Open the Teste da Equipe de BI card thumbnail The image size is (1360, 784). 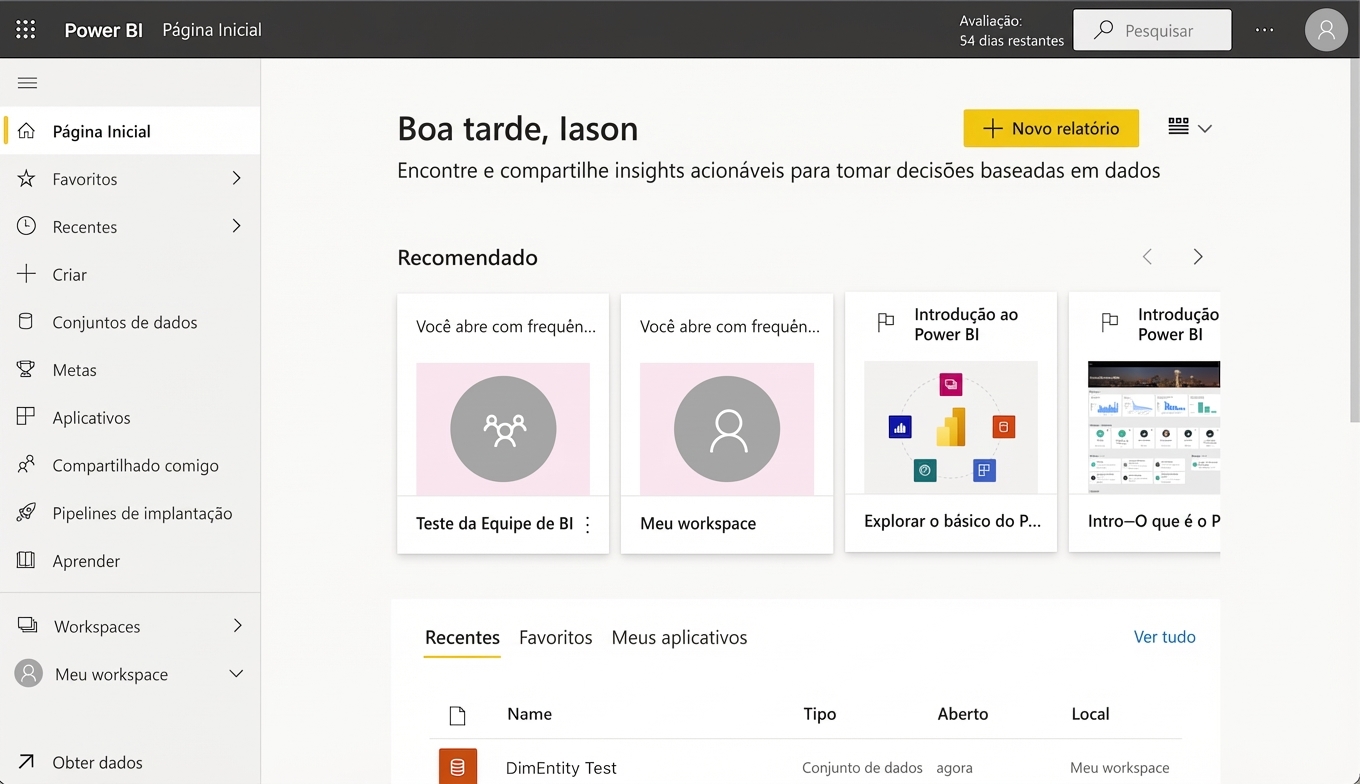click(x=503, y=429)
